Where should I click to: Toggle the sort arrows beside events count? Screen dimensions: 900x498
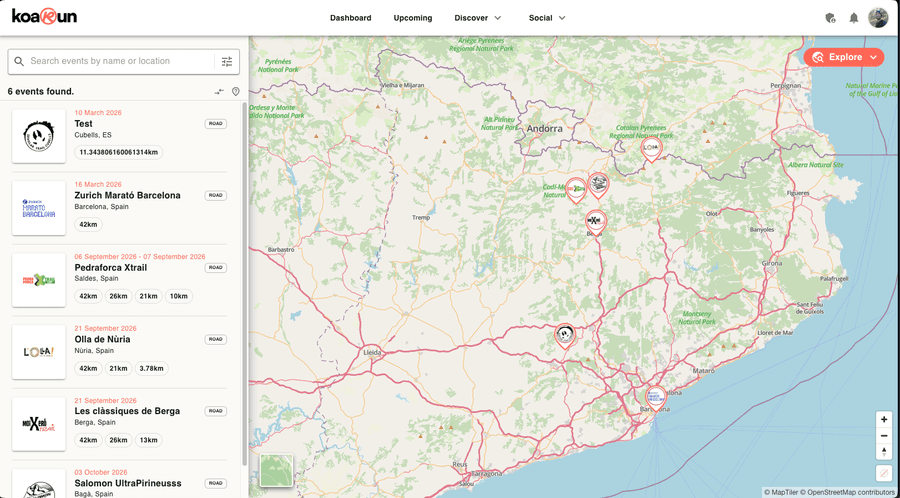click(219, 92)
